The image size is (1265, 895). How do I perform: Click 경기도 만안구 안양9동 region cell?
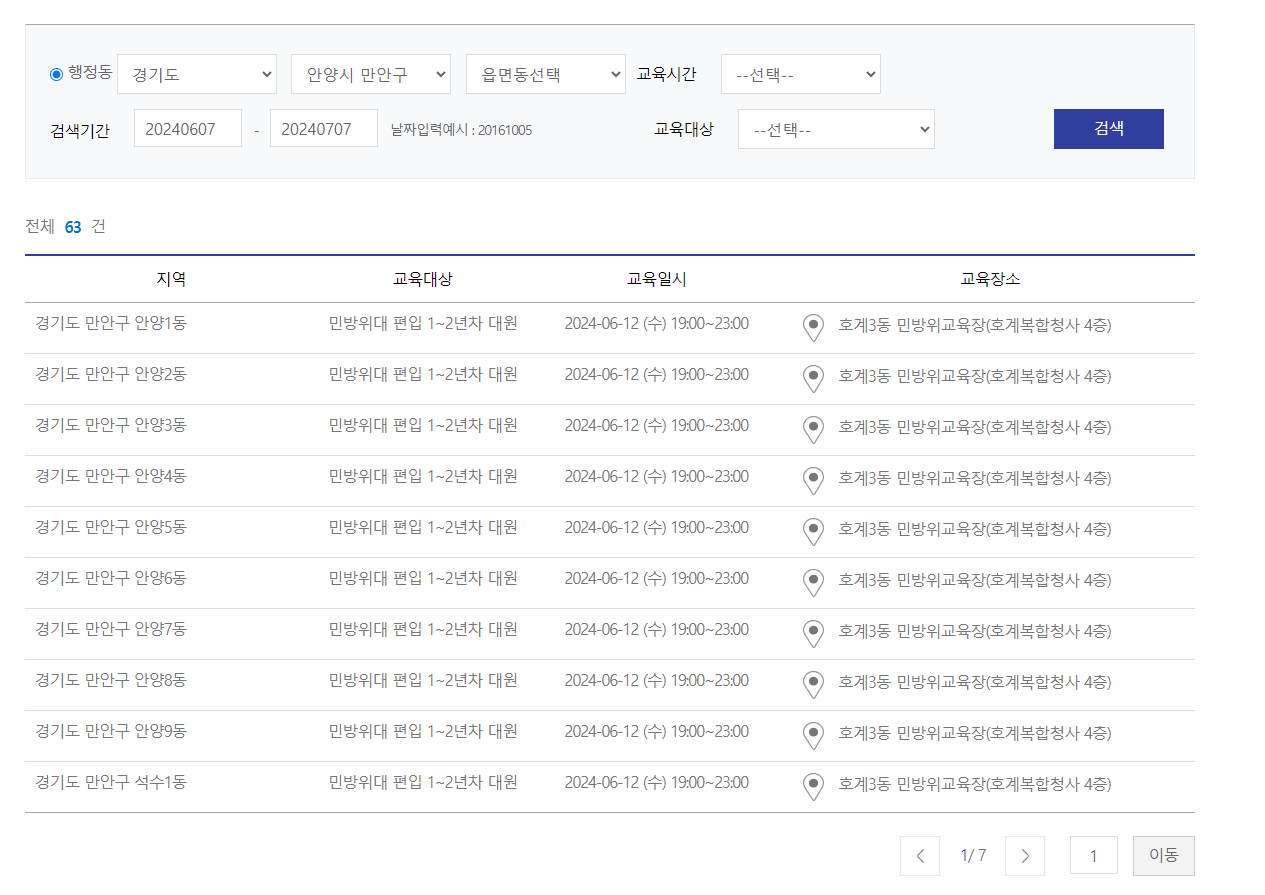111,731
